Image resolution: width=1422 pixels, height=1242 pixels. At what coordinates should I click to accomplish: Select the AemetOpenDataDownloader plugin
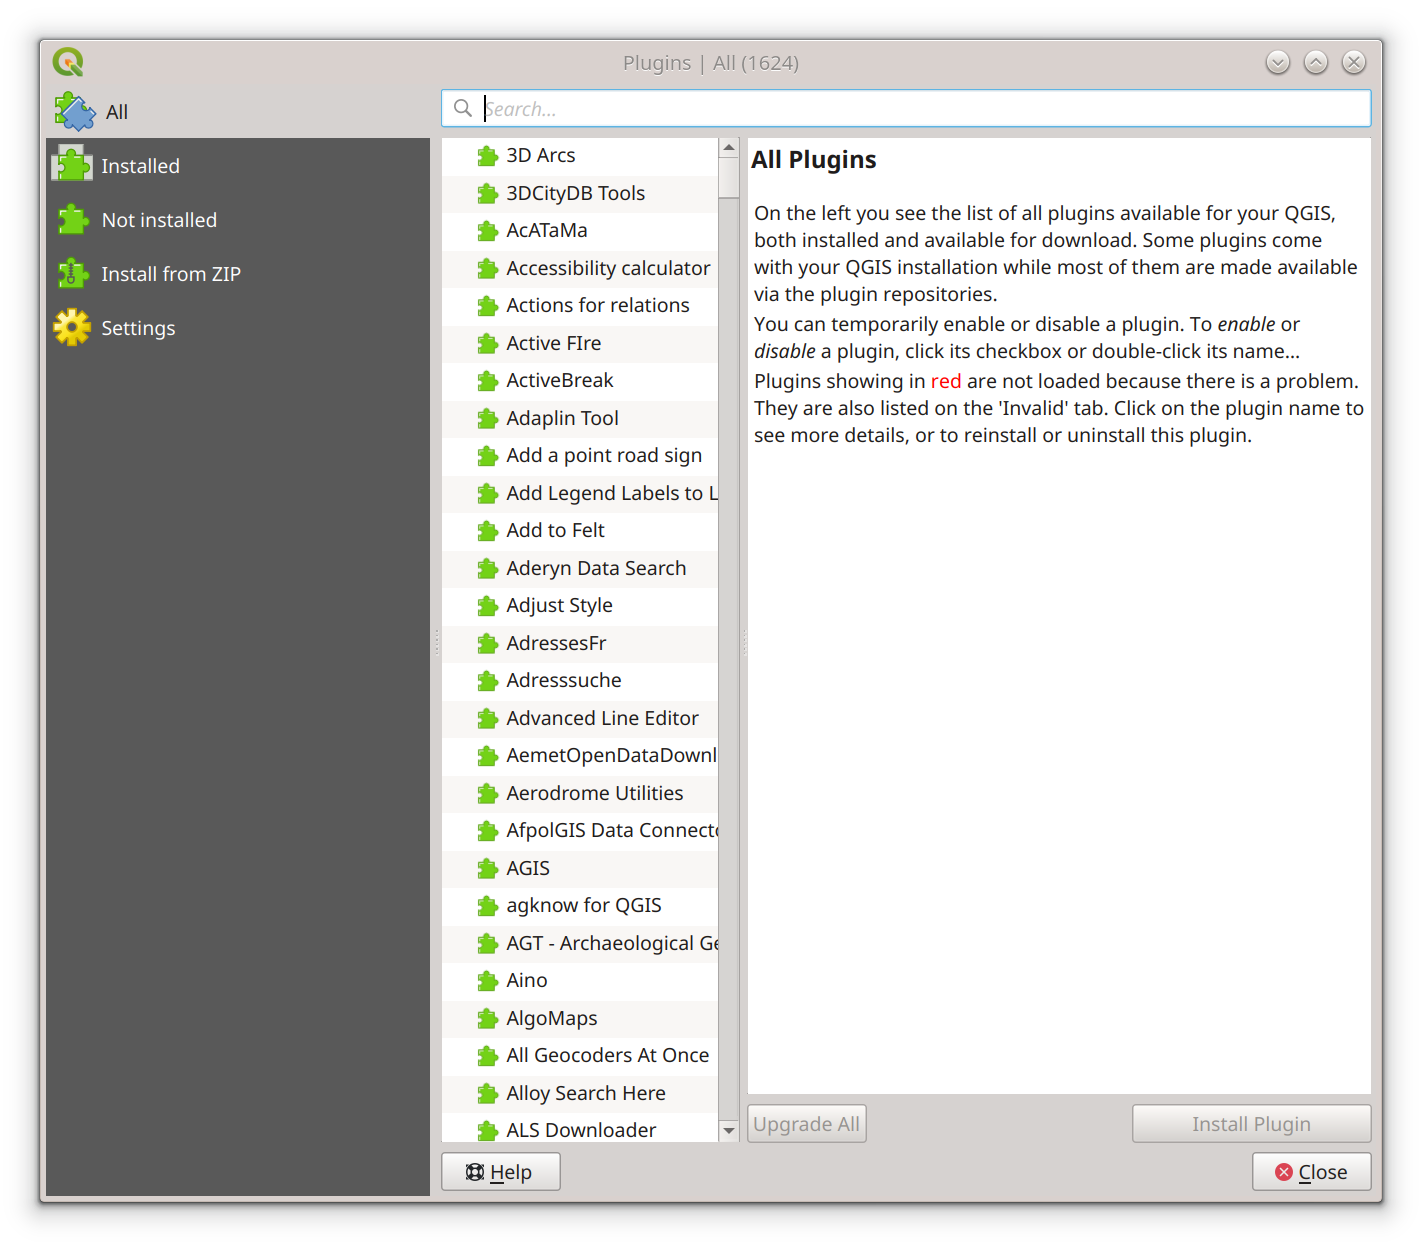coord(580,756)
